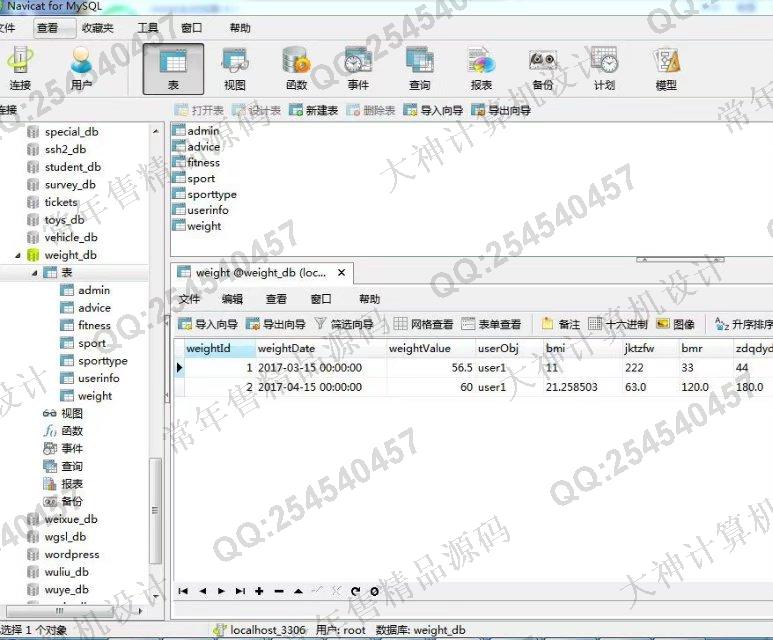Open the 报表 reports toolbar icon
The width and height of the screenshot is (773, 640).
tap(481, 69)
